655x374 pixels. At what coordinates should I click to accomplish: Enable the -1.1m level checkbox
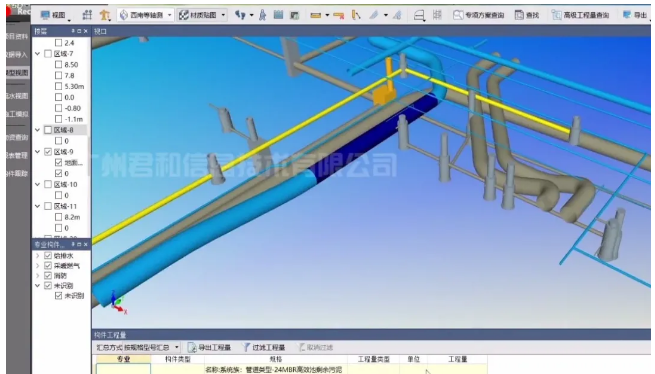coord(58,119)
